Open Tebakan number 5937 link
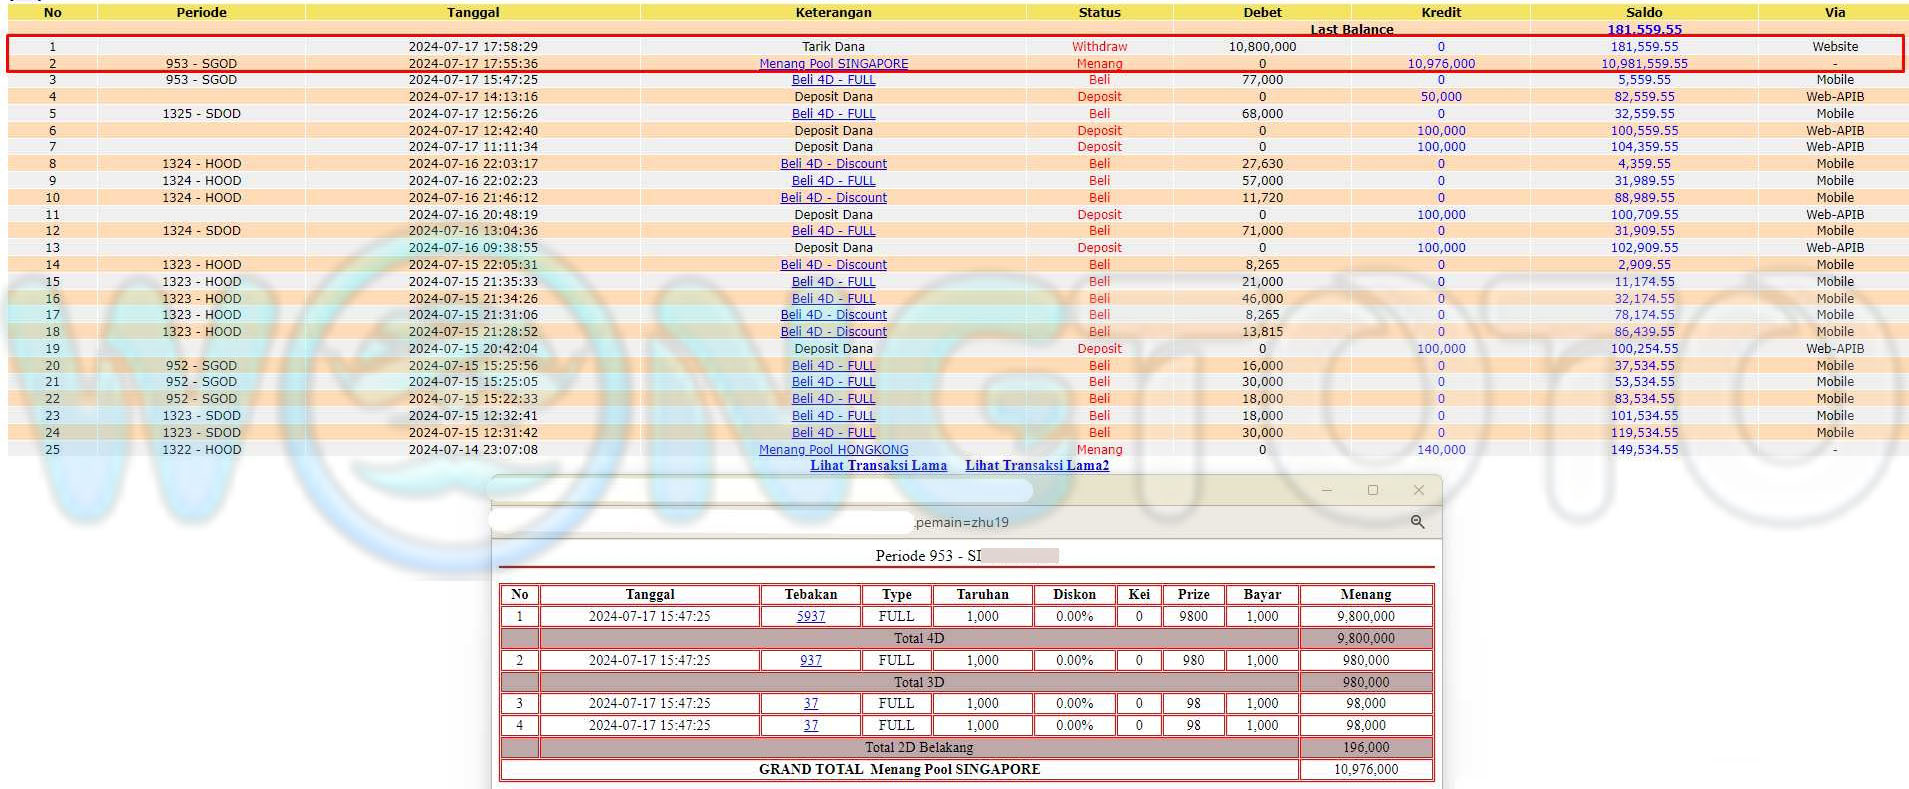Viewport: 1909px width, 789px height. tap(810, 617)
